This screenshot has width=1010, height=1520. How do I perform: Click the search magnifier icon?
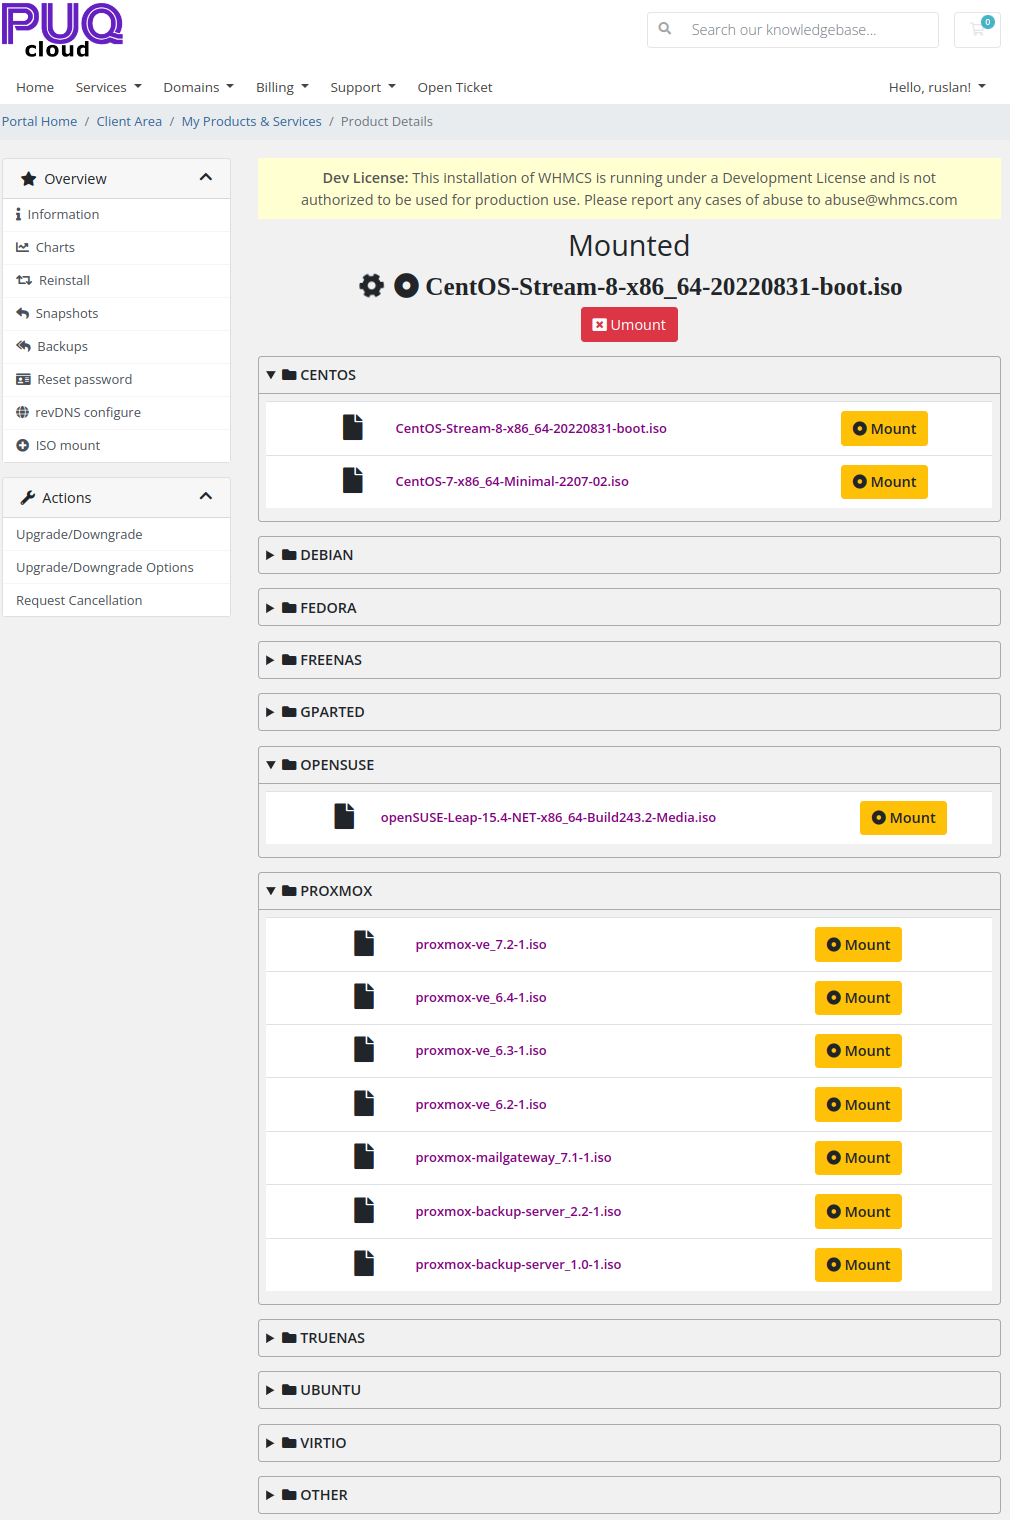coord(665,29)
